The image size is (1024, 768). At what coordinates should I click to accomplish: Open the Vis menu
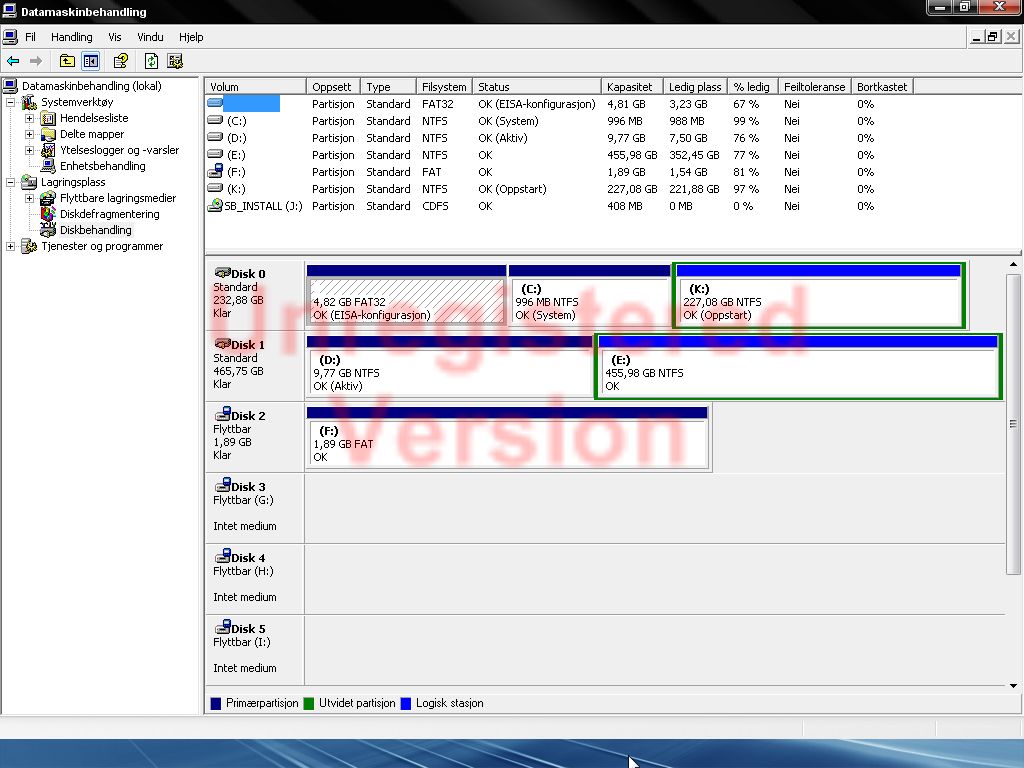115,37
